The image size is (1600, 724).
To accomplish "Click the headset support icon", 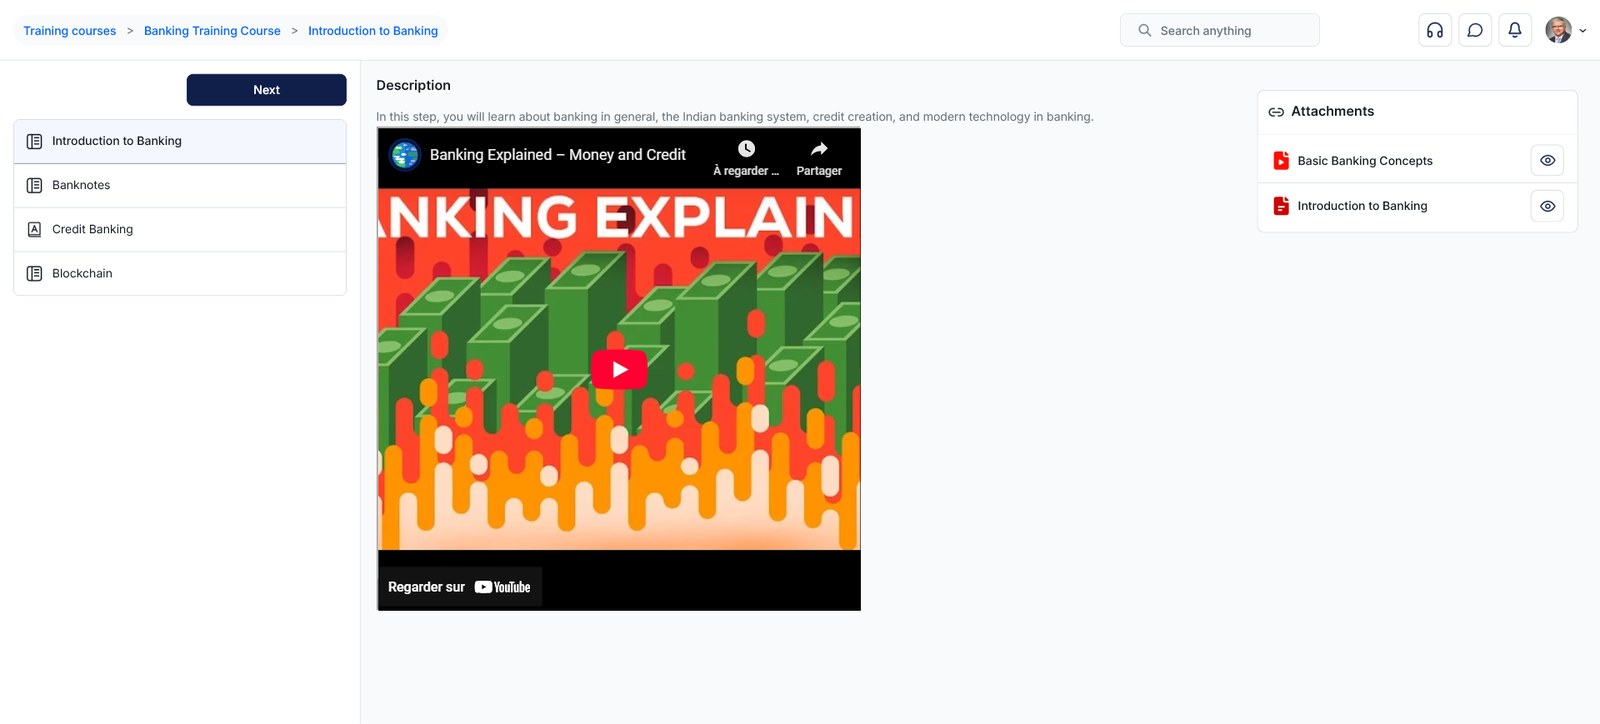I will pyautogui.click(x=1434, y=30).
